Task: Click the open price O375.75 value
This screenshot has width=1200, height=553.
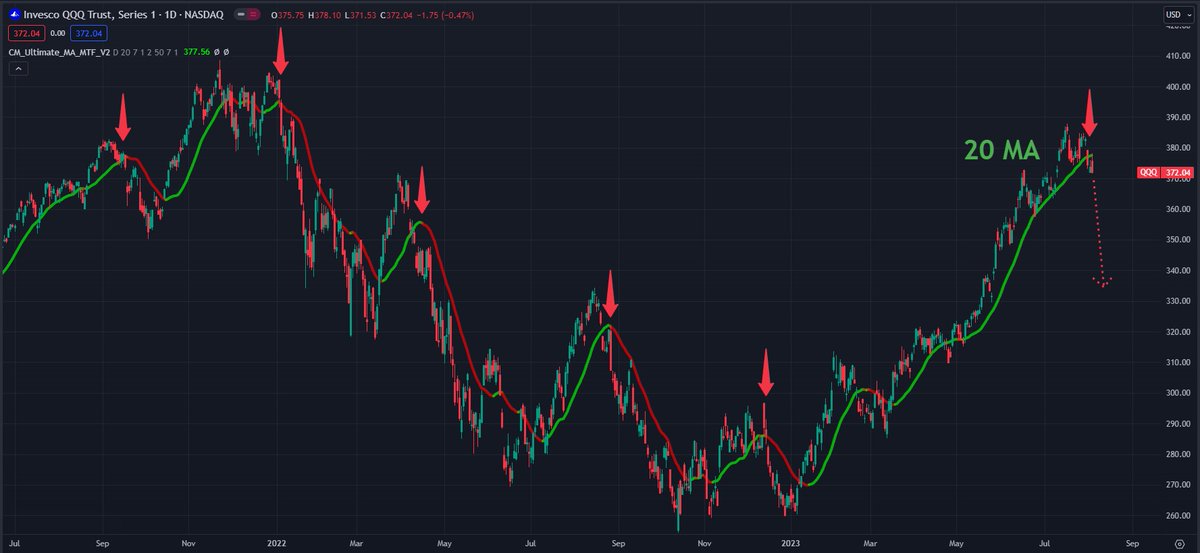Action: click(x=289, y=15)
